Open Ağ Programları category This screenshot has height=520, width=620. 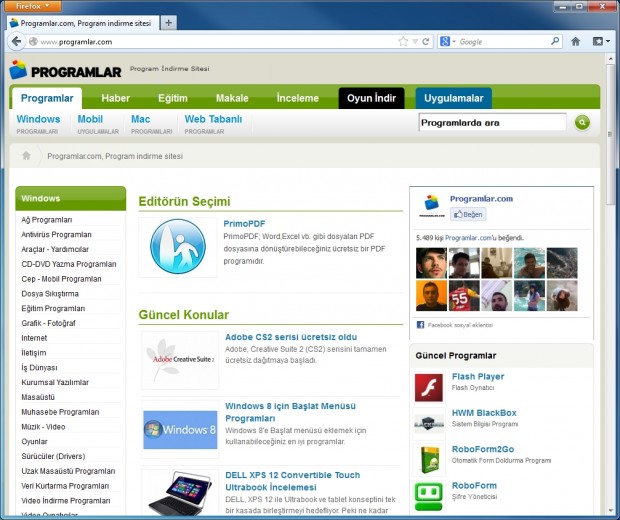coord(47,219)
